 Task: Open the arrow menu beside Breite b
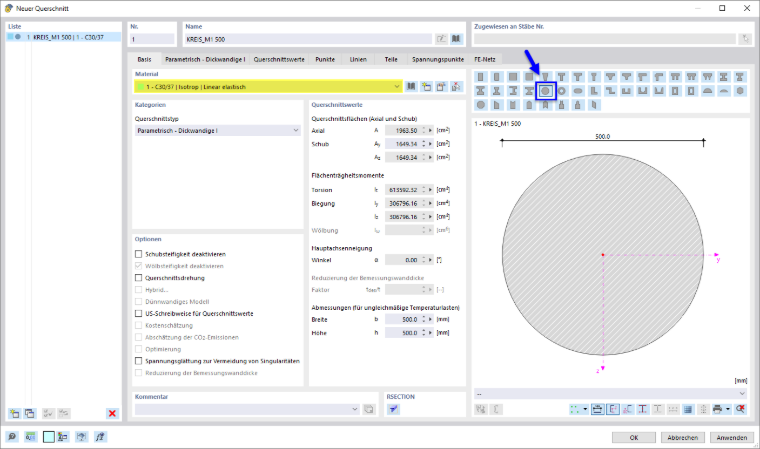[430, 320]
